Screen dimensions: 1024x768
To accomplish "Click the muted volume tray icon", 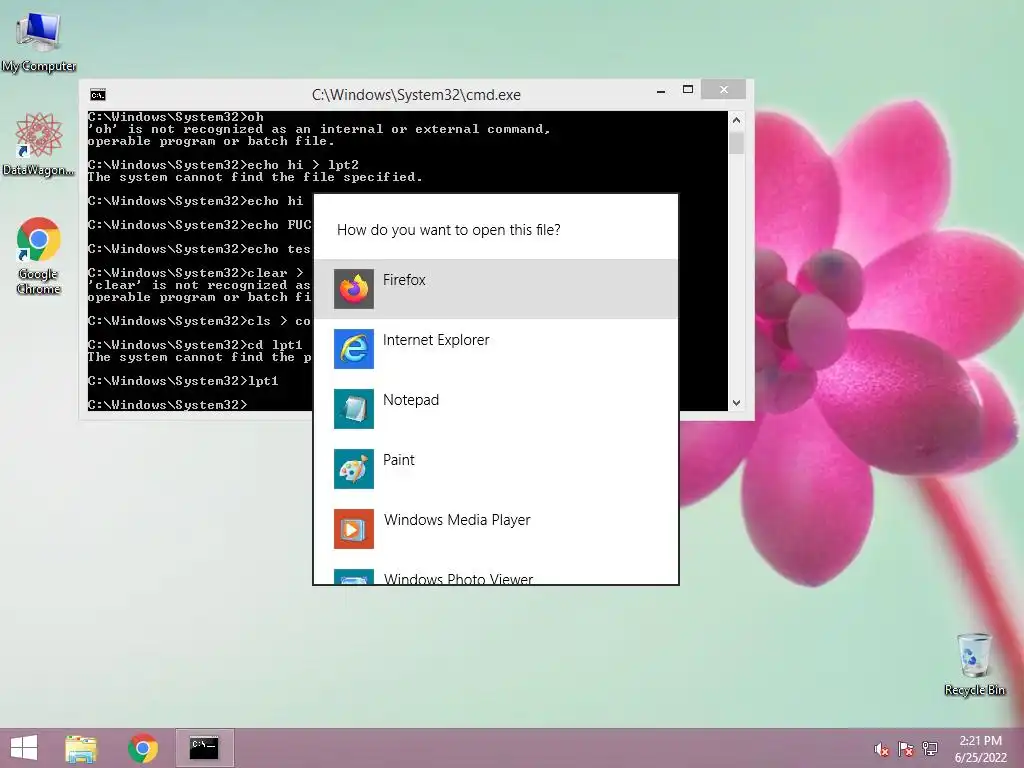I will (x=881, y=749).
